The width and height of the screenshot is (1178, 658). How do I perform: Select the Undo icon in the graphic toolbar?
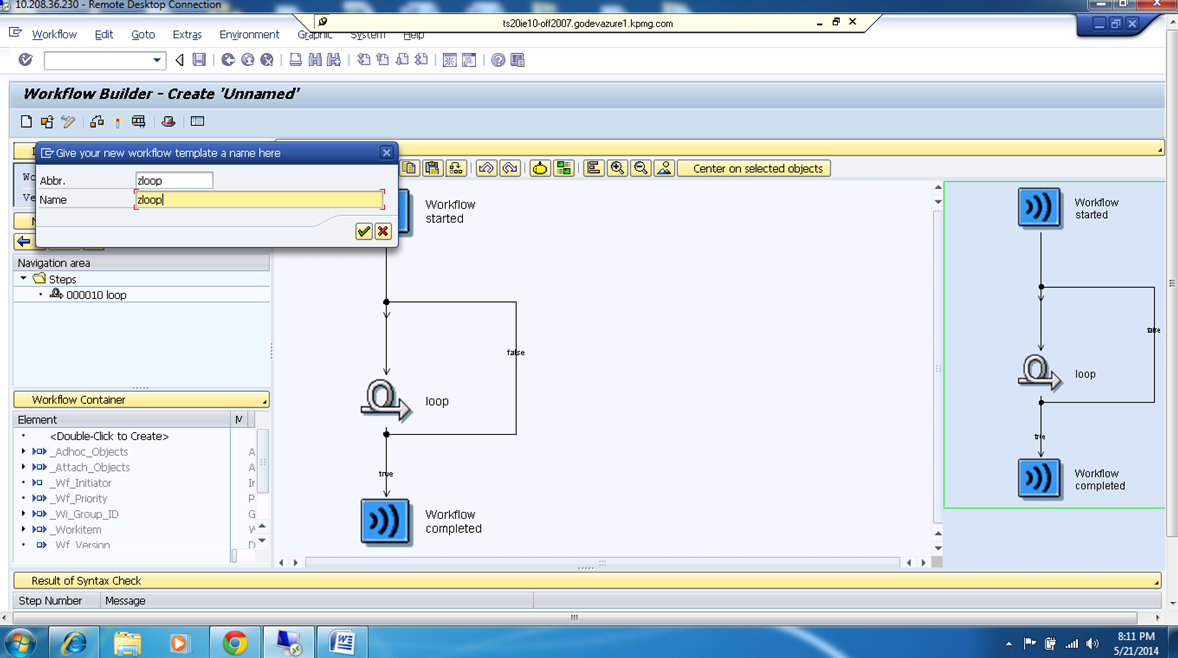tap(488, 168)
